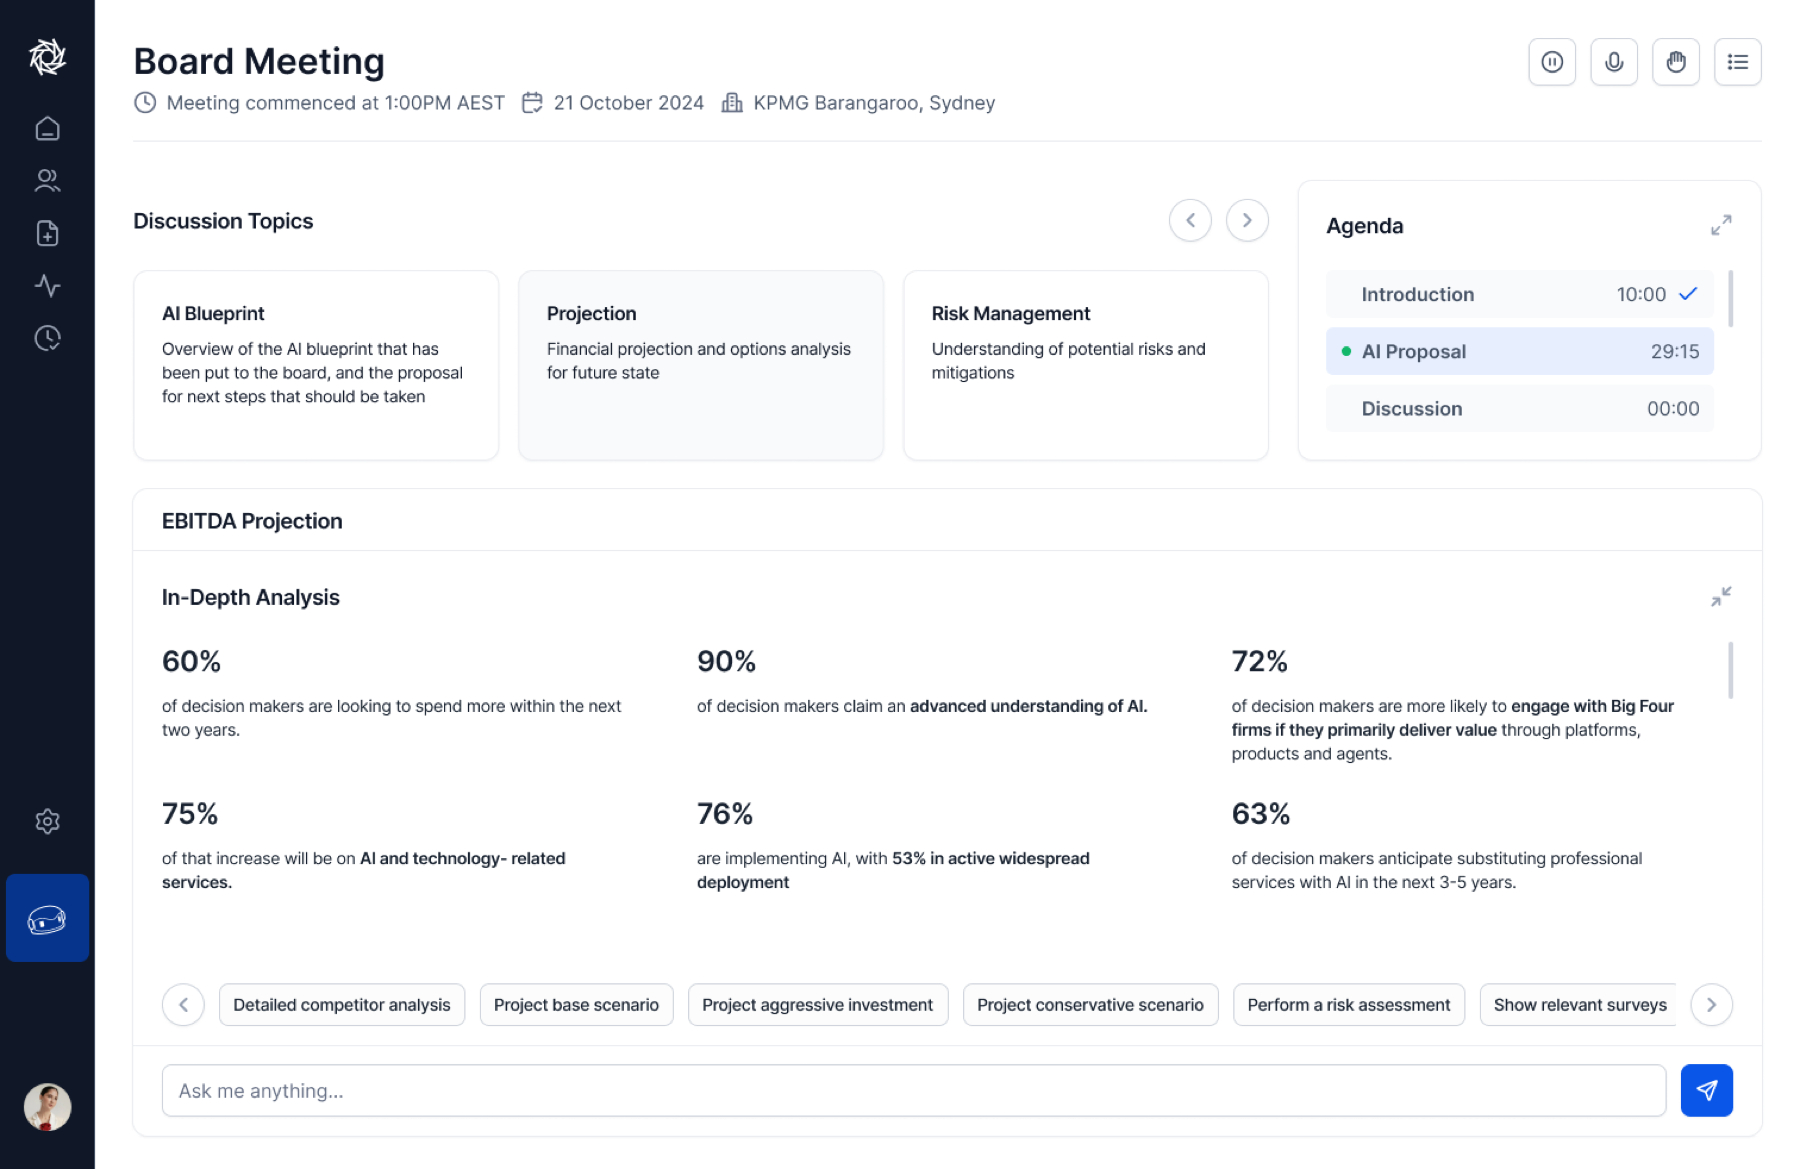Toggle the microphone button
1800x1169 pixels.
[1614, 62]
